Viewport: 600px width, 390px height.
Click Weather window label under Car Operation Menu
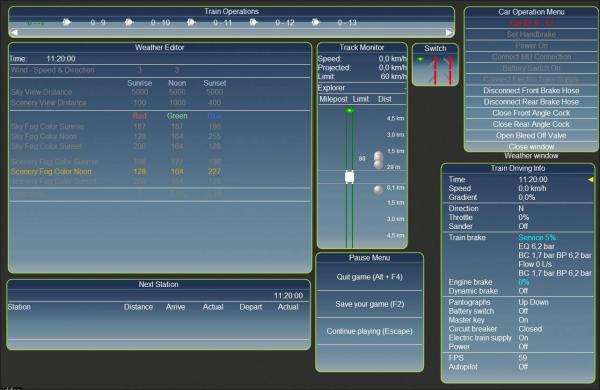(x=531, y=156)
